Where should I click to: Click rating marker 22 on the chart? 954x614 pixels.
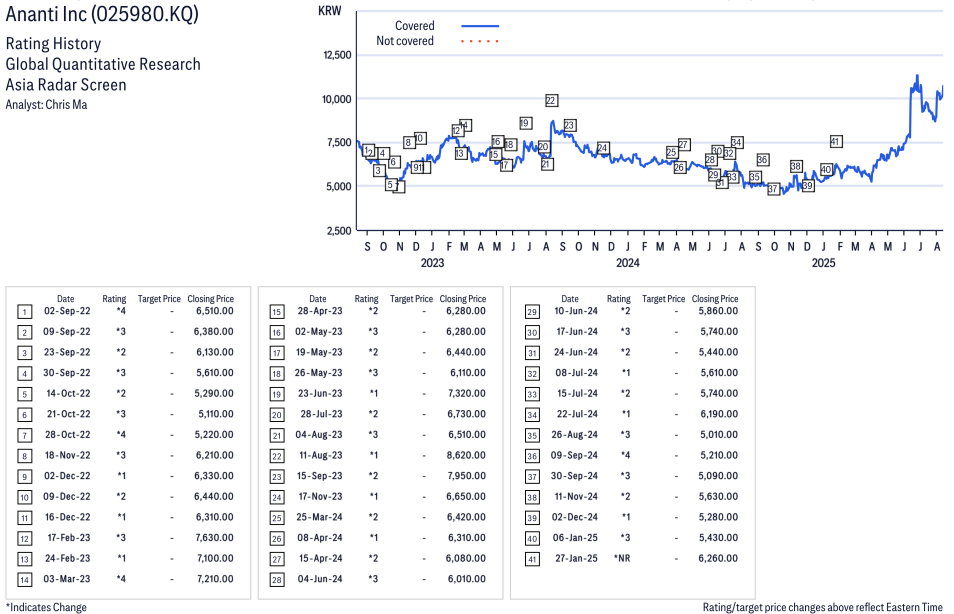(x=551, y=100)
